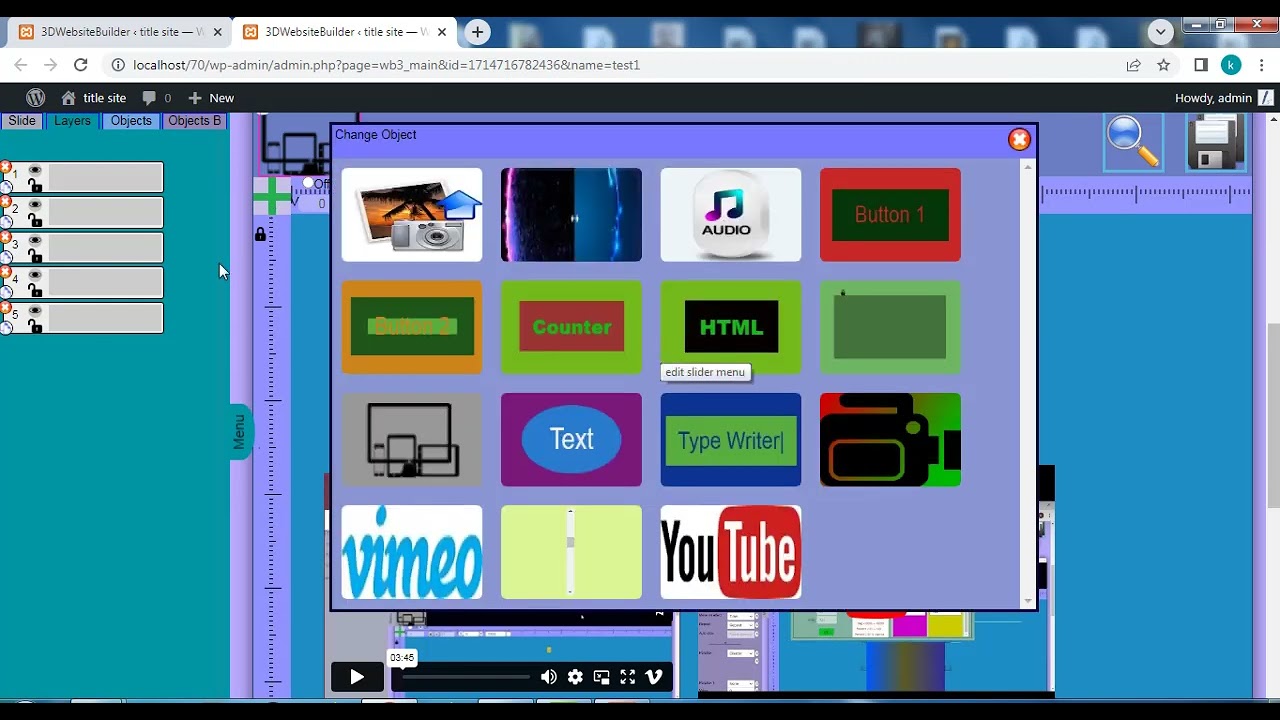
Task: Seek along the video progress bar
Action: pyautogui.click(x=466, y=677)
